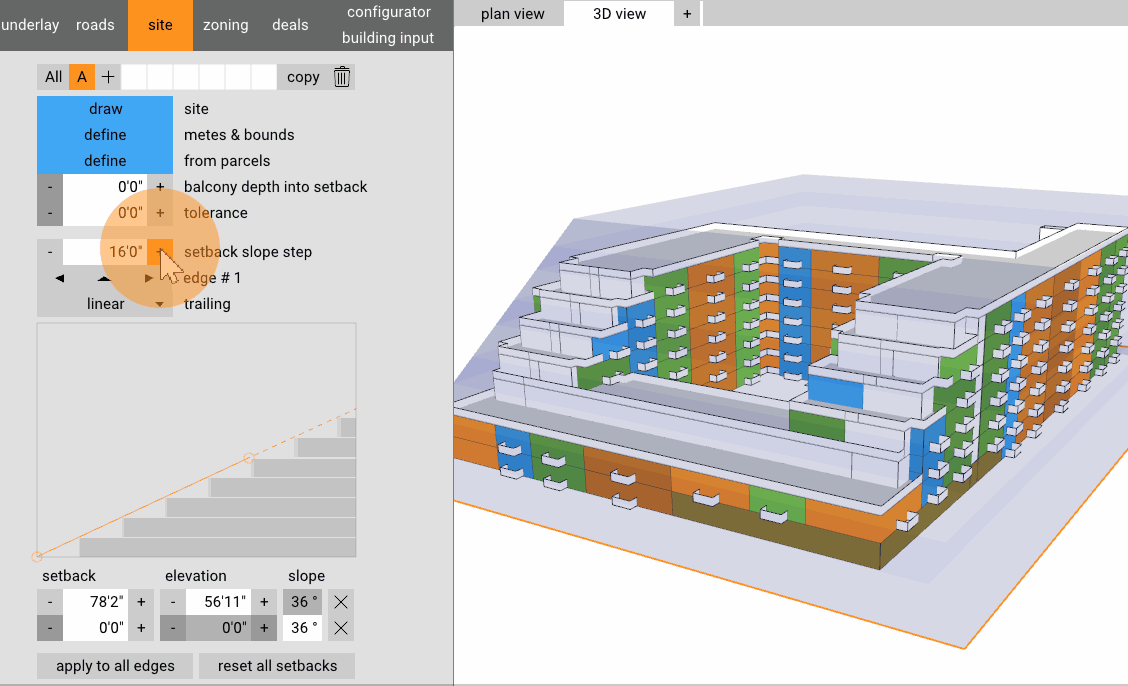Remove the 78'2" setback row with X
The width and height of the screenshot is (1128, 686).
coord(341,602)
